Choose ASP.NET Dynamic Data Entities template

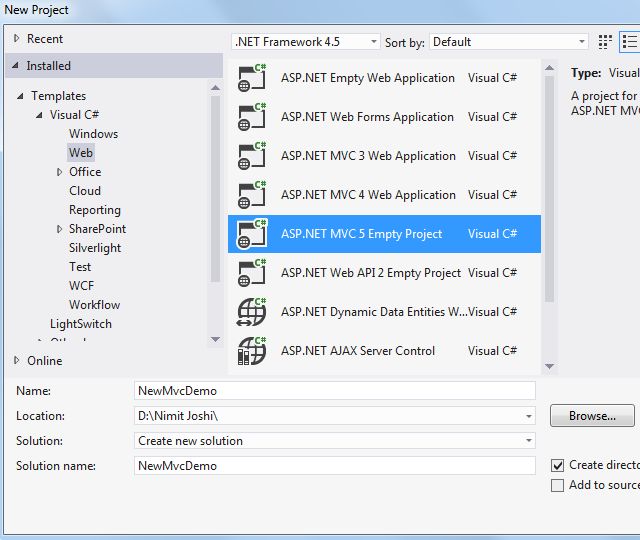coord(384,312)
